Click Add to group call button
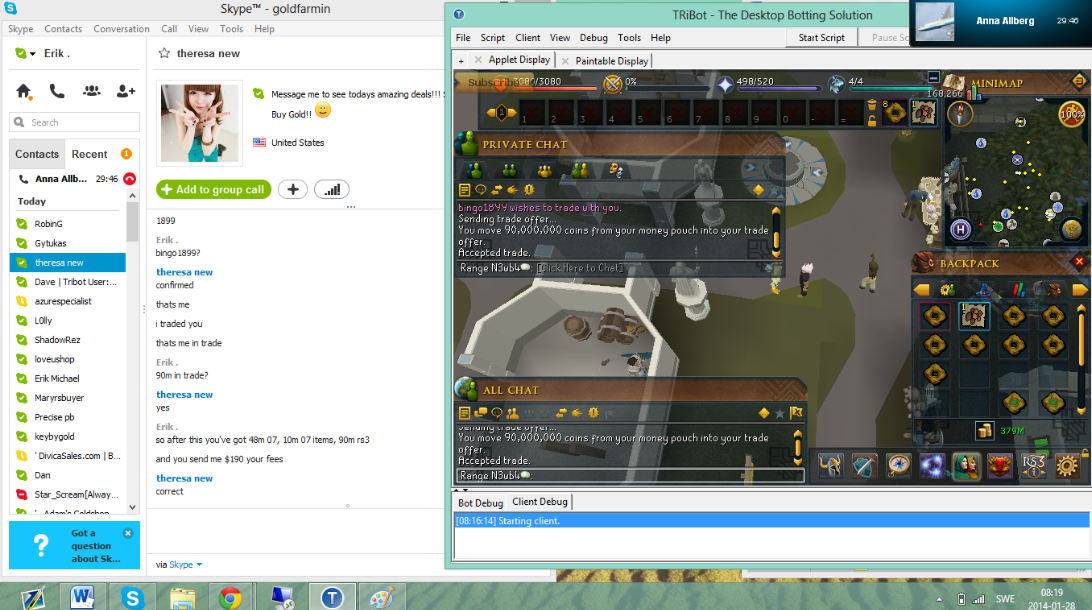This screenshot has height=610, width=1092. tap(213, 189)
